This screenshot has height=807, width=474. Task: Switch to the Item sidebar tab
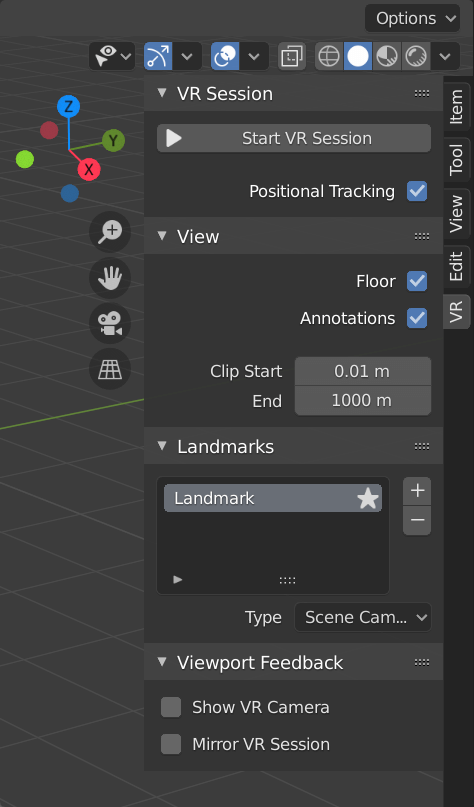456,107
